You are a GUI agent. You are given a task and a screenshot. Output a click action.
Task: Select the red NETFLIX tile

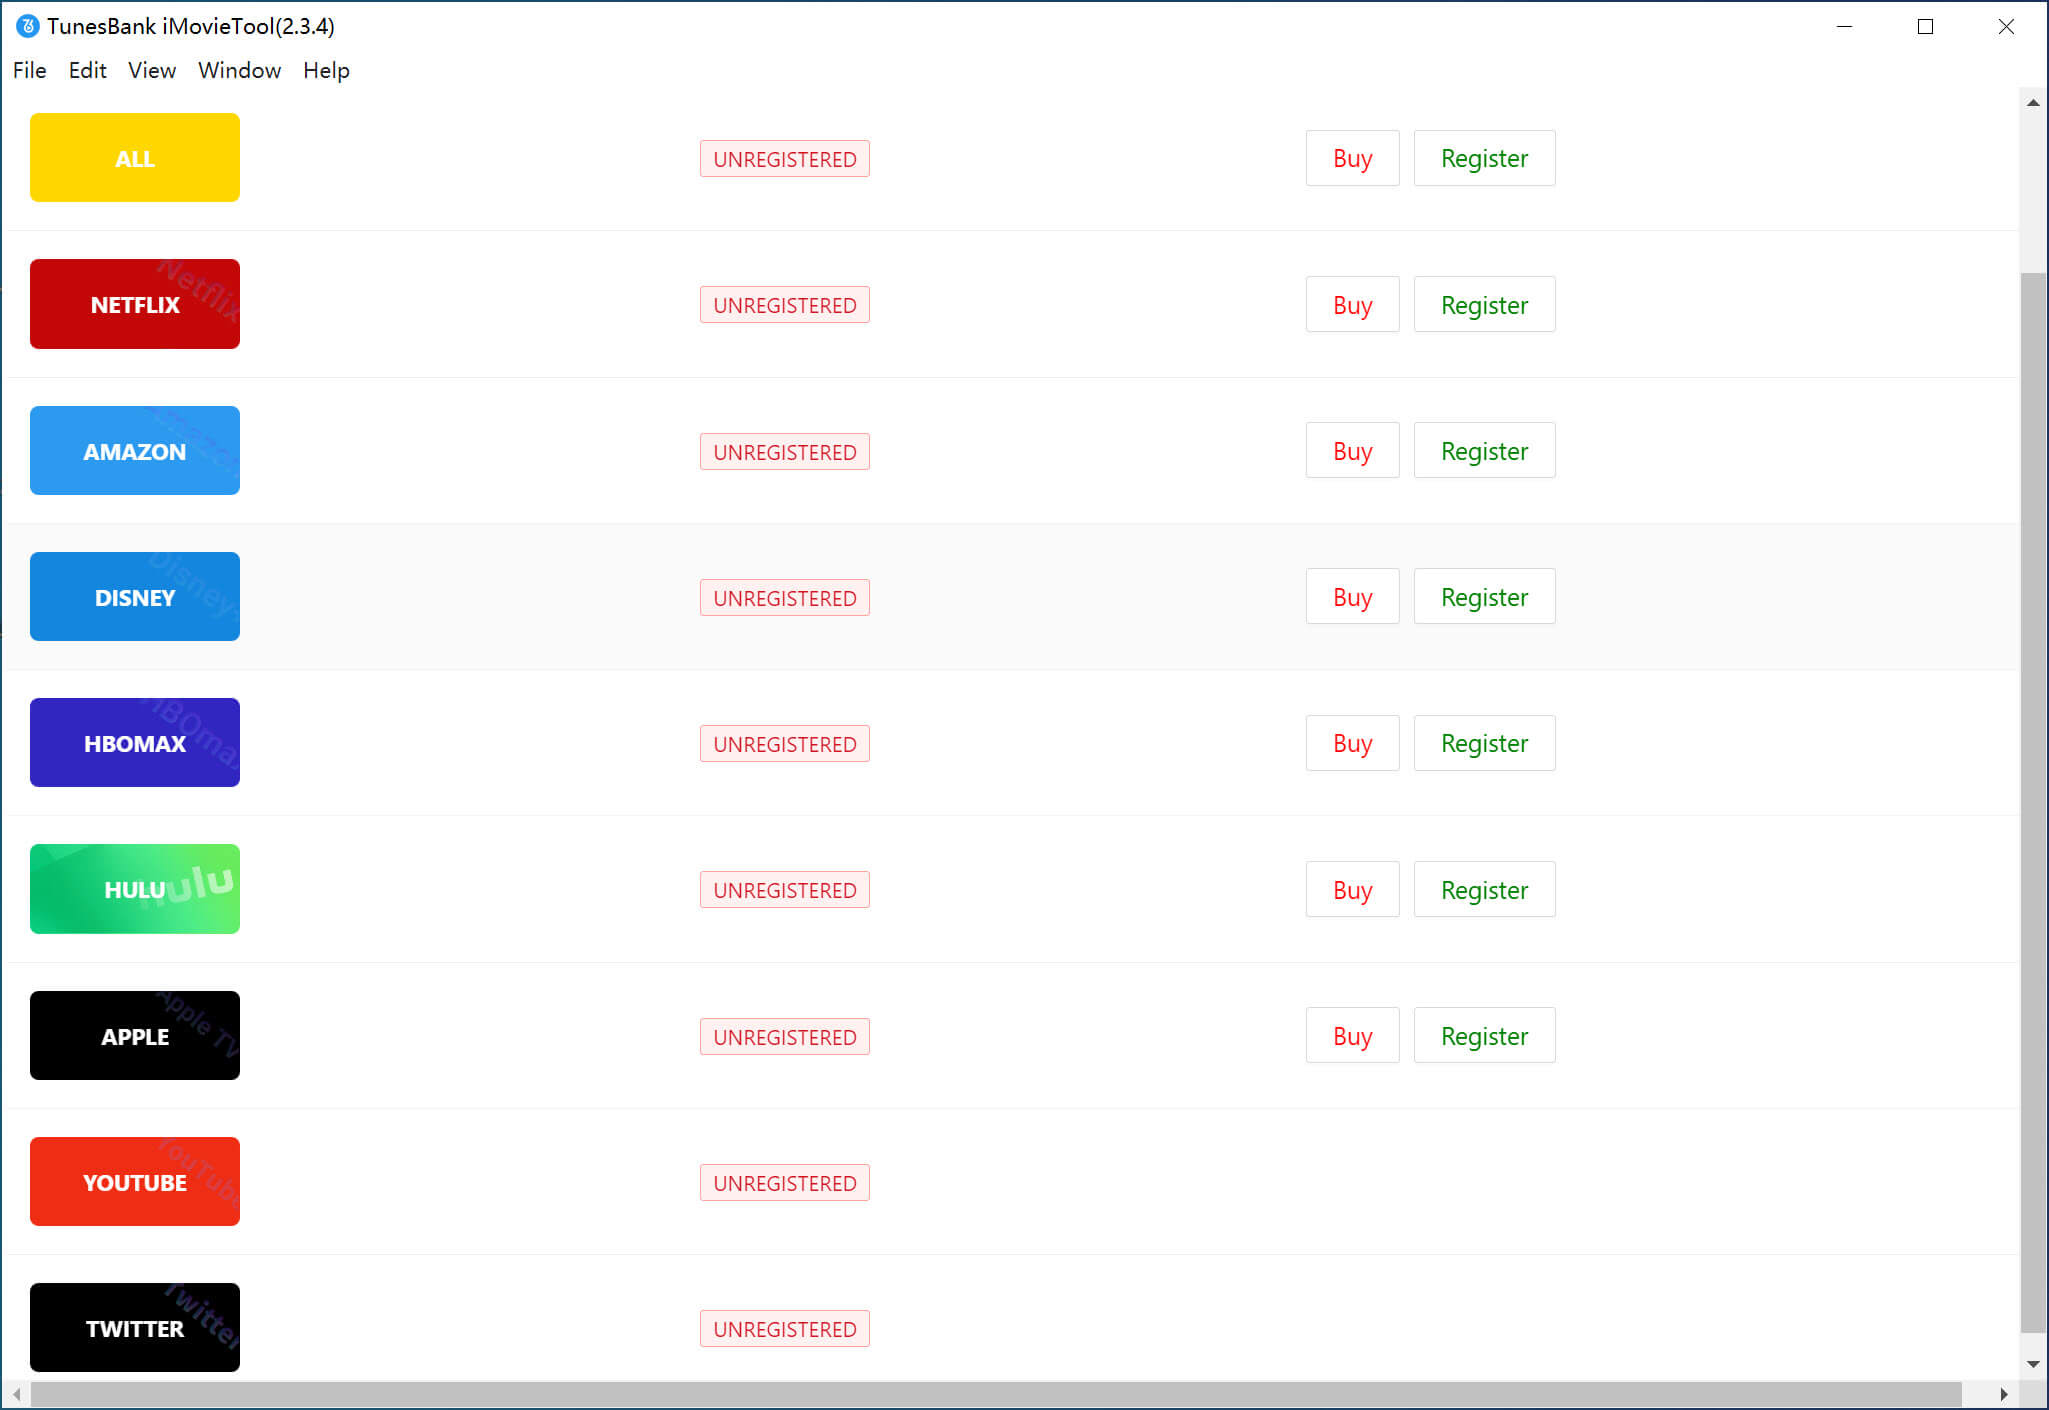[135, 304]
